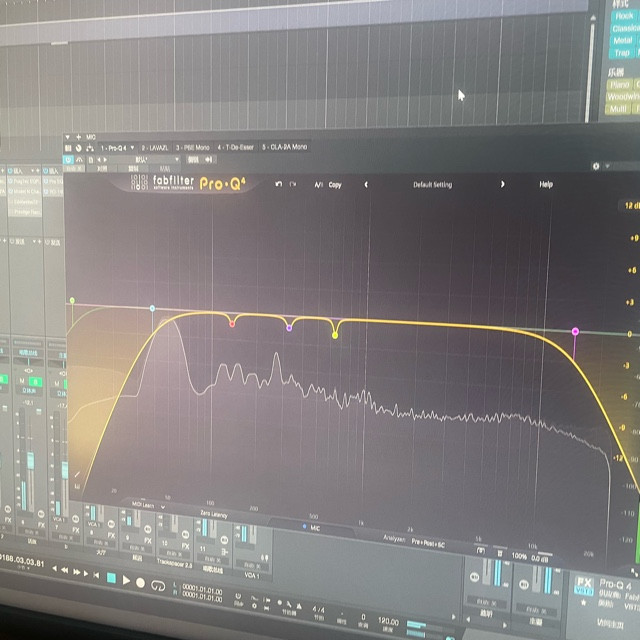Open plugin window settings gear
The image size is (640, 640).
click(x=596, y=166)
